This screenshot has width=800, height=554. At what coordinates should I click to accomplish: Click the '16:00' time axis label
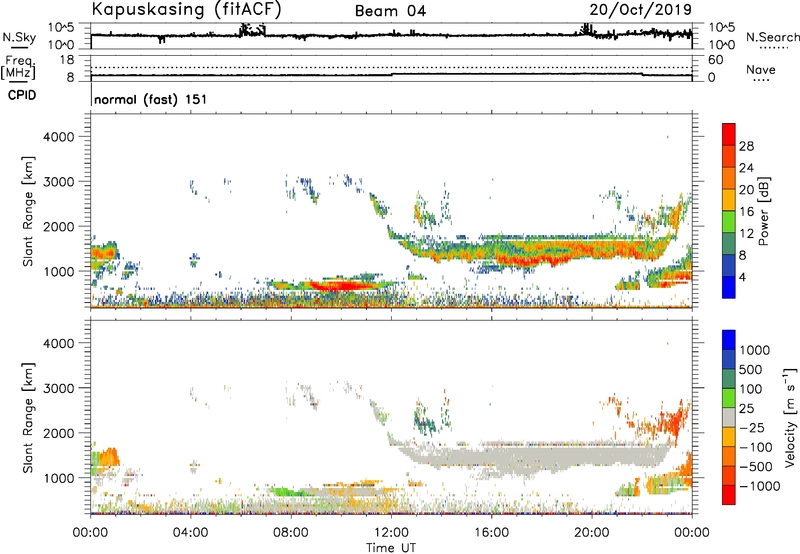click(x=491, y=533)
